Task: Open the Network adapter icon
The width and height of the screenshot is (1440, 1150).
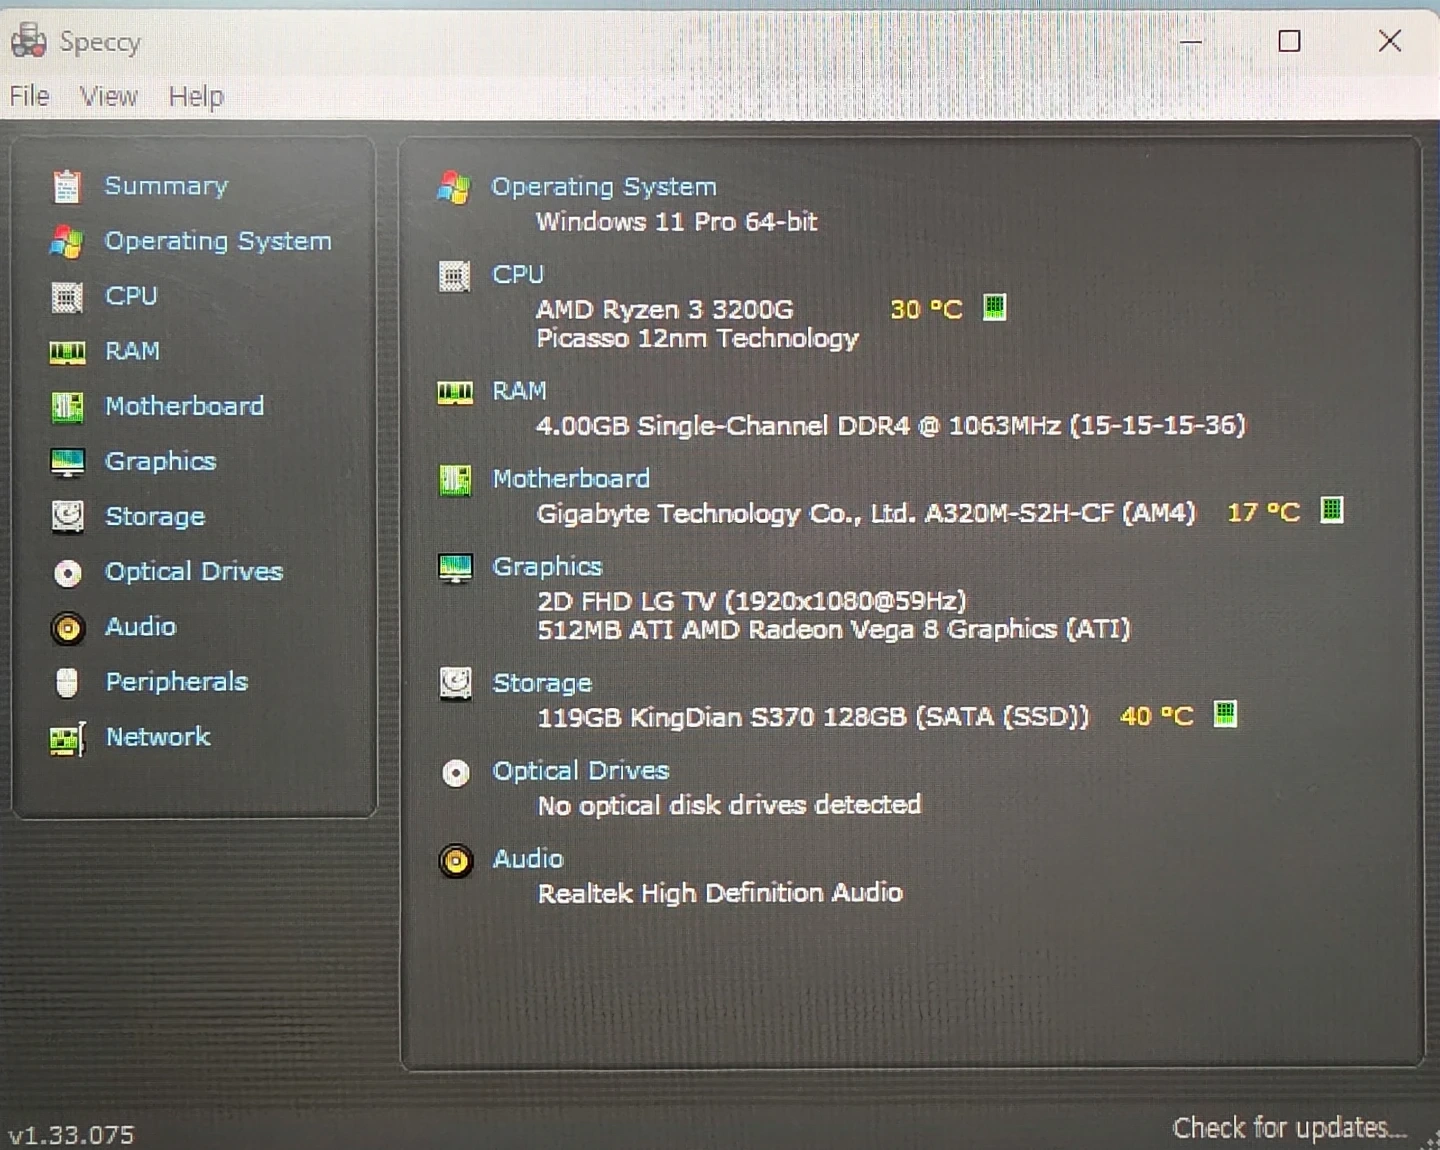Action: (67, 738)
